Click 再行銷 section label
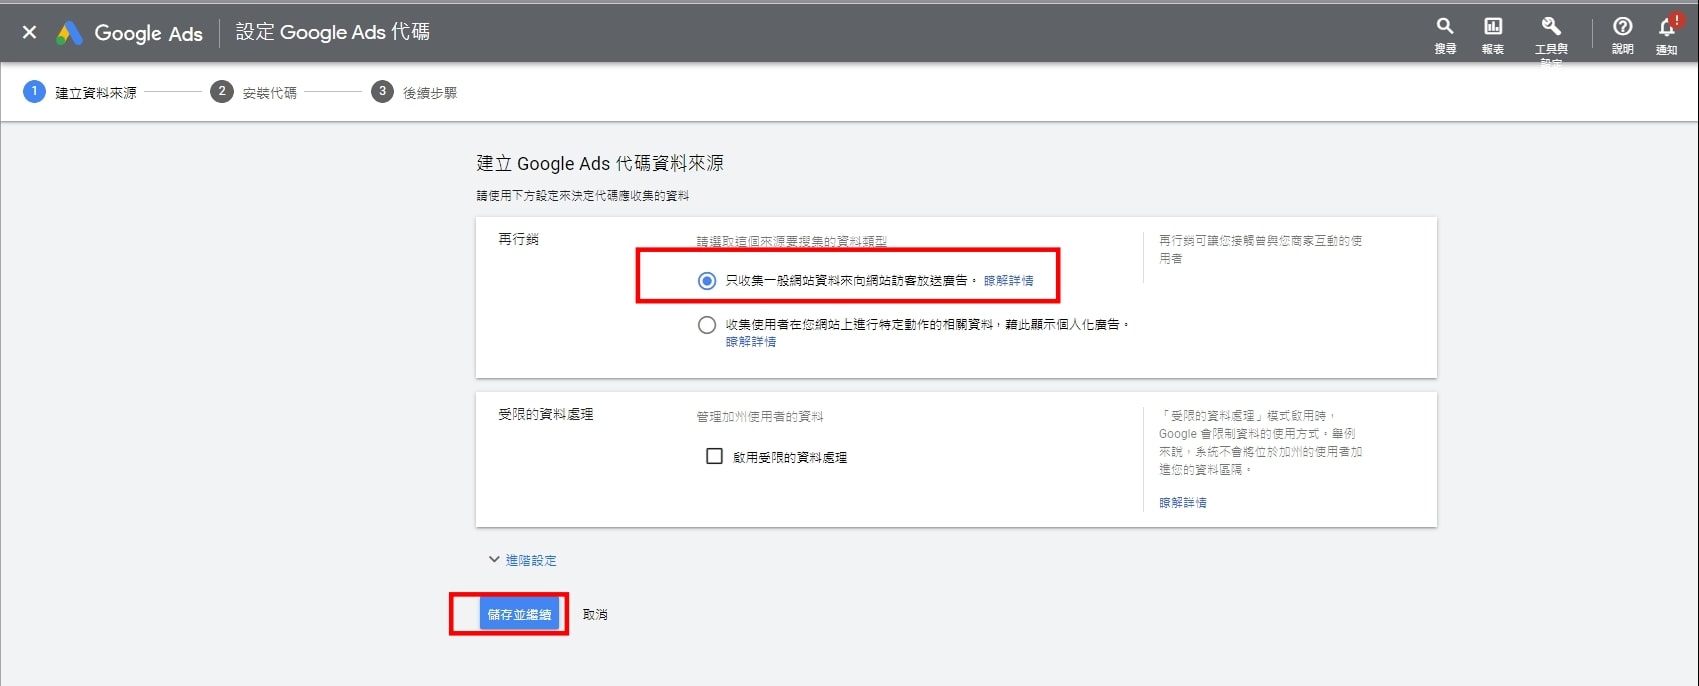The image size is (1699, 686). (518, 239)
